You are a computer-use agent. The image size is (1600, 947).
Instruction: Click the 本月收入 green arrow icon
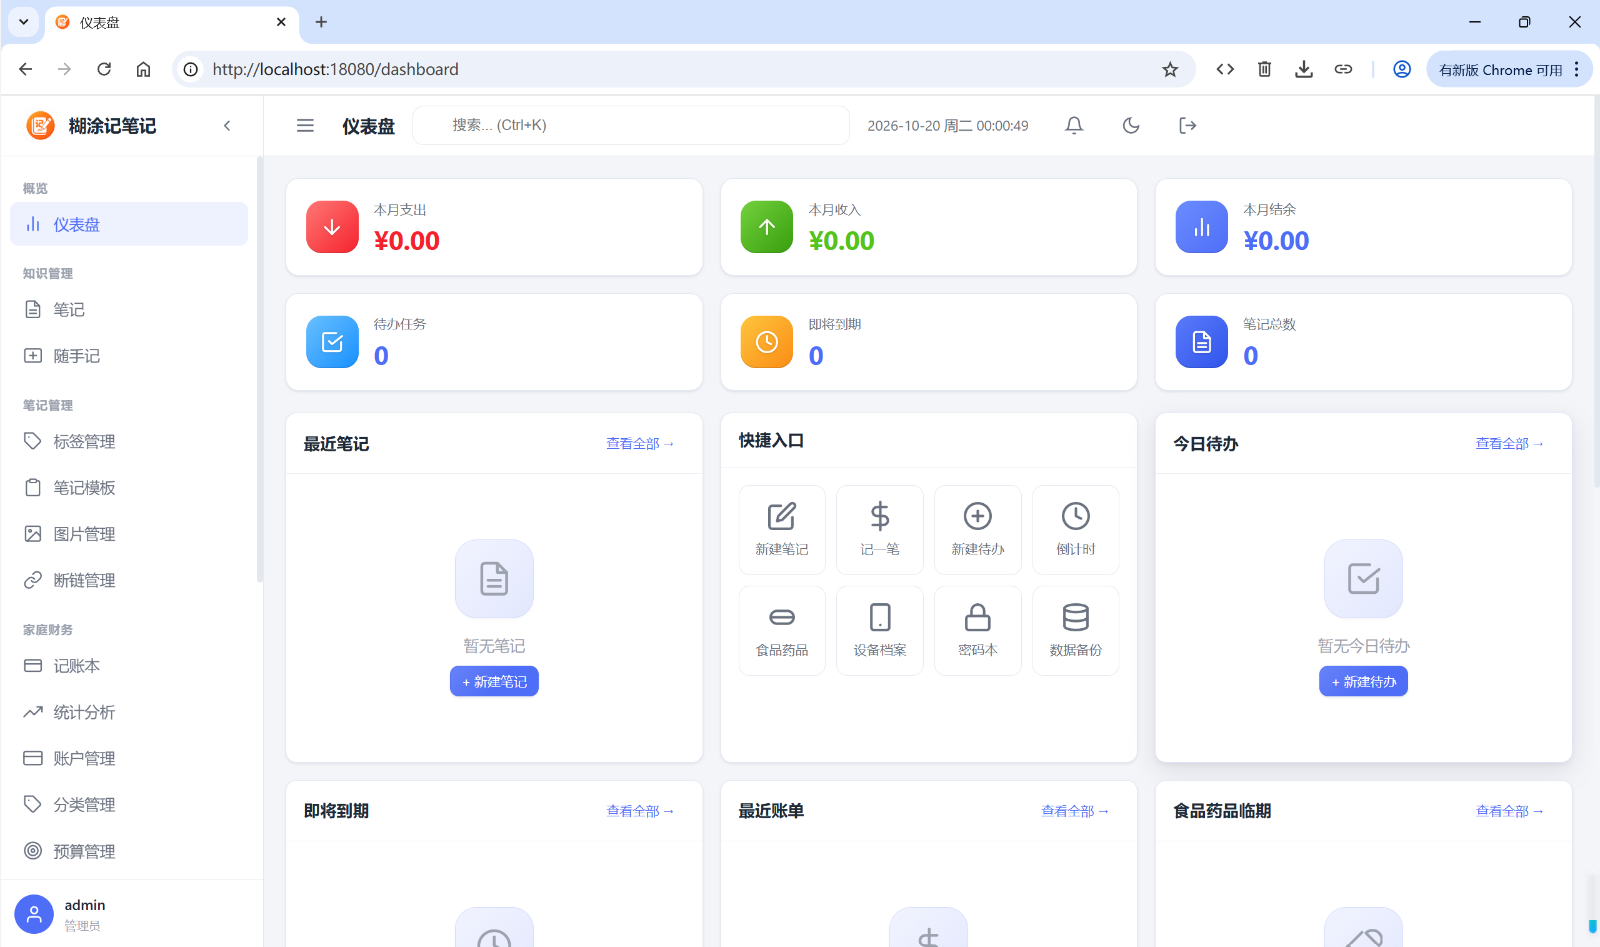pos(767,227)
